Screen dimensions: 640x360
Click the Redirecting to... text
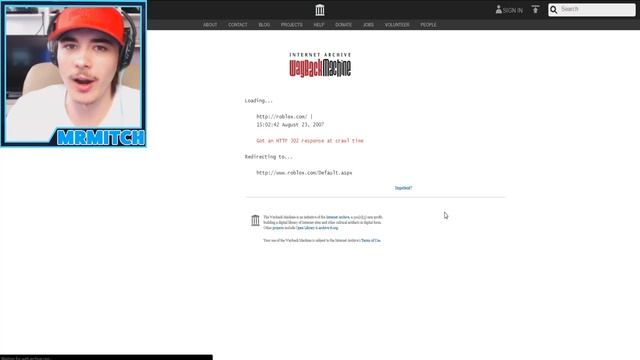pyautogui.click(x=269, y=157)
